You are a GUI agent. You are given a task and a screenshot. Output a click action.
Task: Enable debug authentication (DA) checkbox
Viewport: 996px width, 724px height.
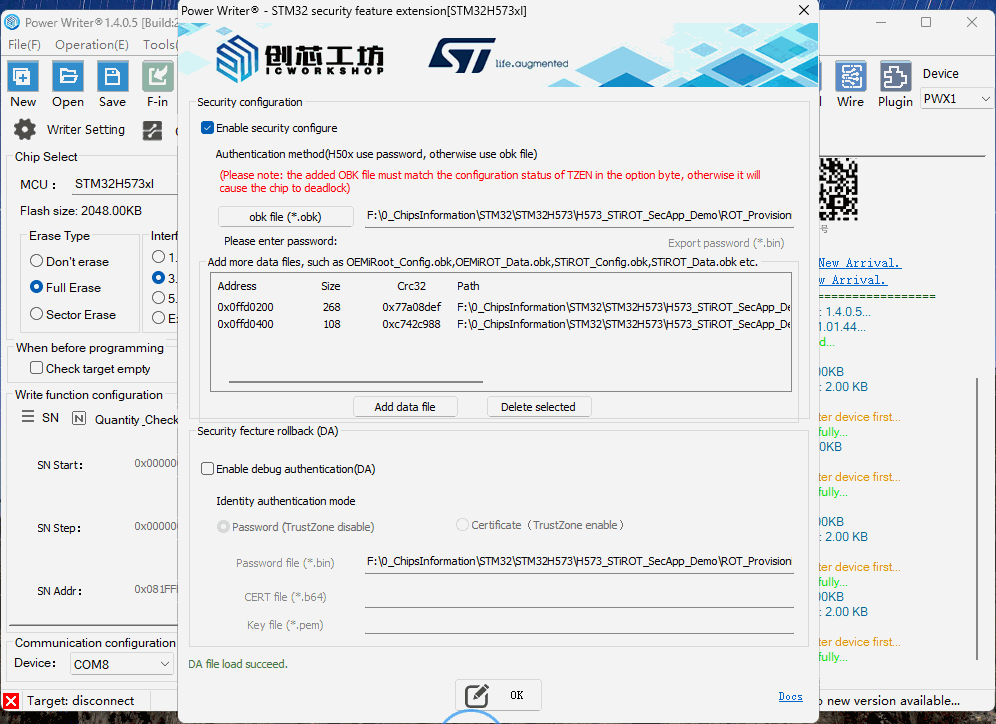click(x=208, y=469)
